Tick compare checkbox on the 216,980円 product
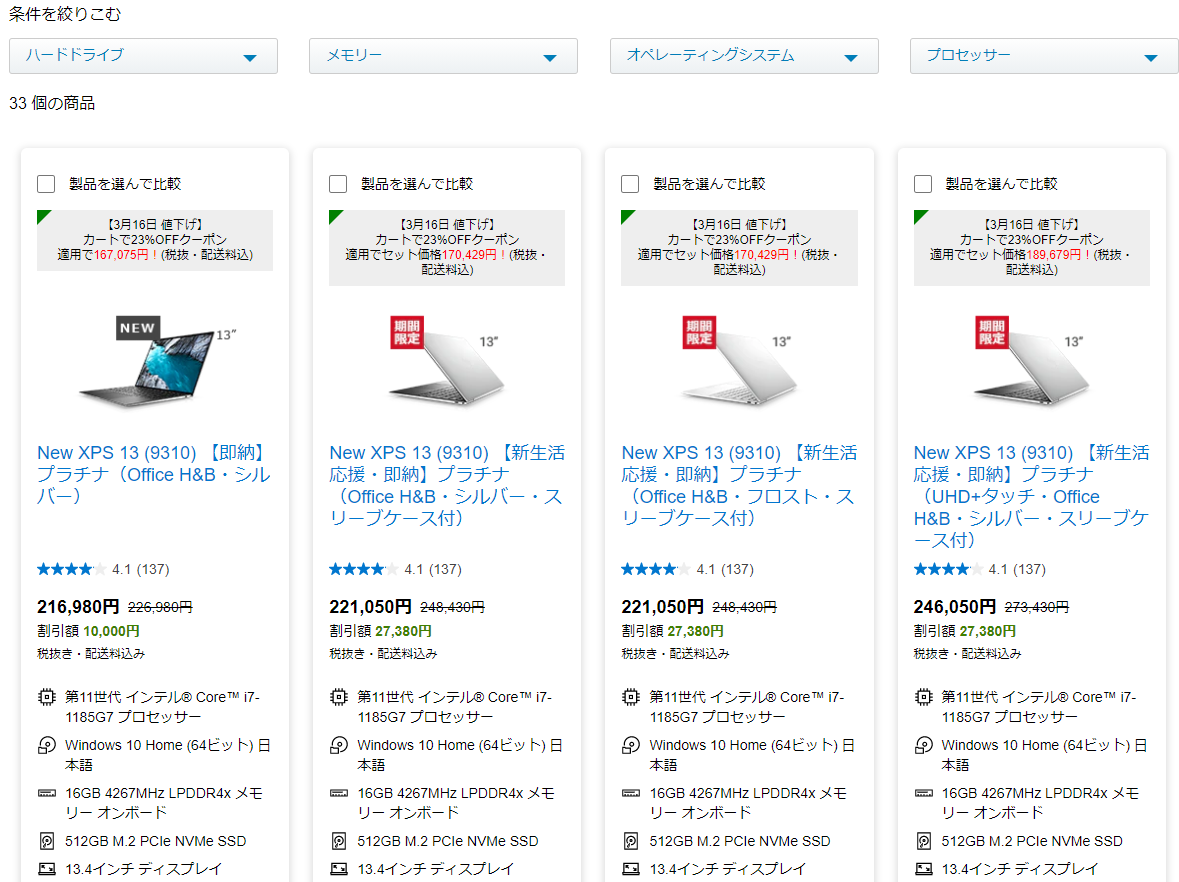Screen dimensions: 1179x882 (x=46, y=184)
